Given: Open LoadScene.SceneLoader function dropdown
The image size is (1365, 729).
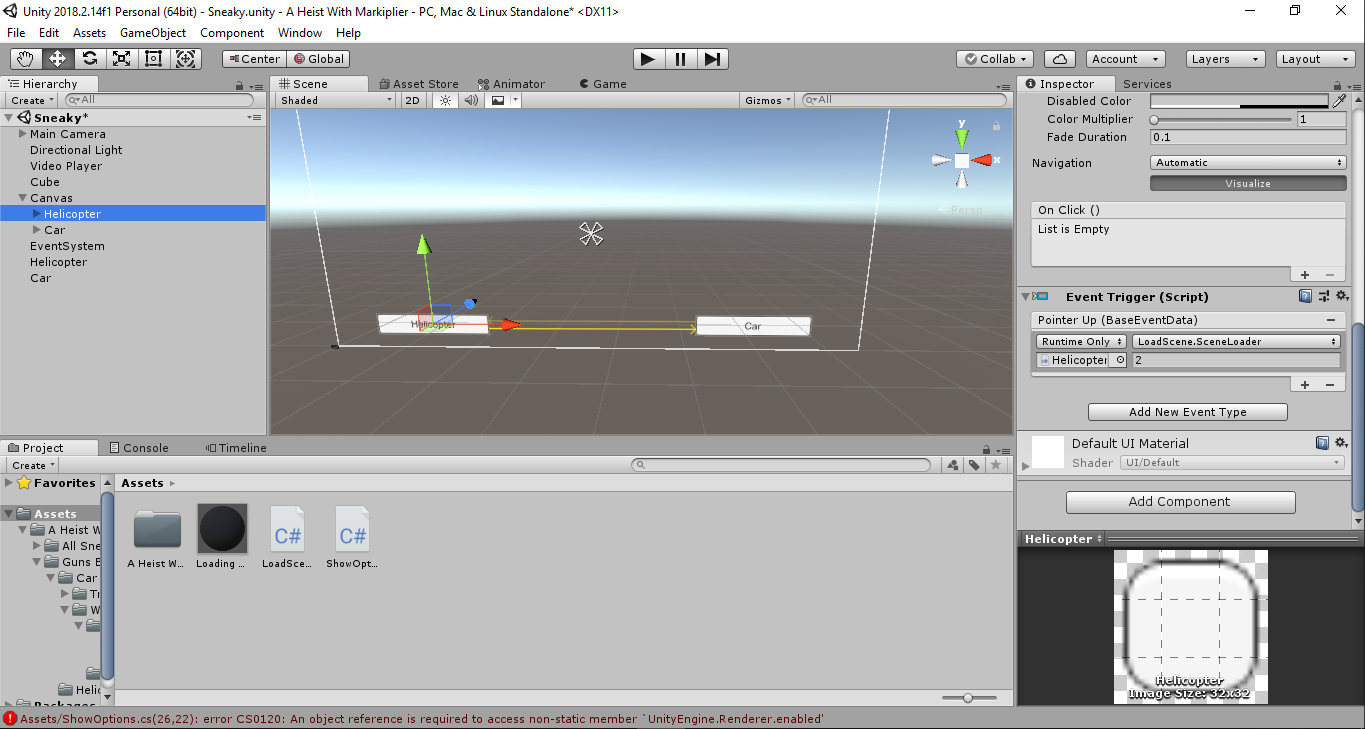Looking at the screenshot, I should tap(1238, 342).
